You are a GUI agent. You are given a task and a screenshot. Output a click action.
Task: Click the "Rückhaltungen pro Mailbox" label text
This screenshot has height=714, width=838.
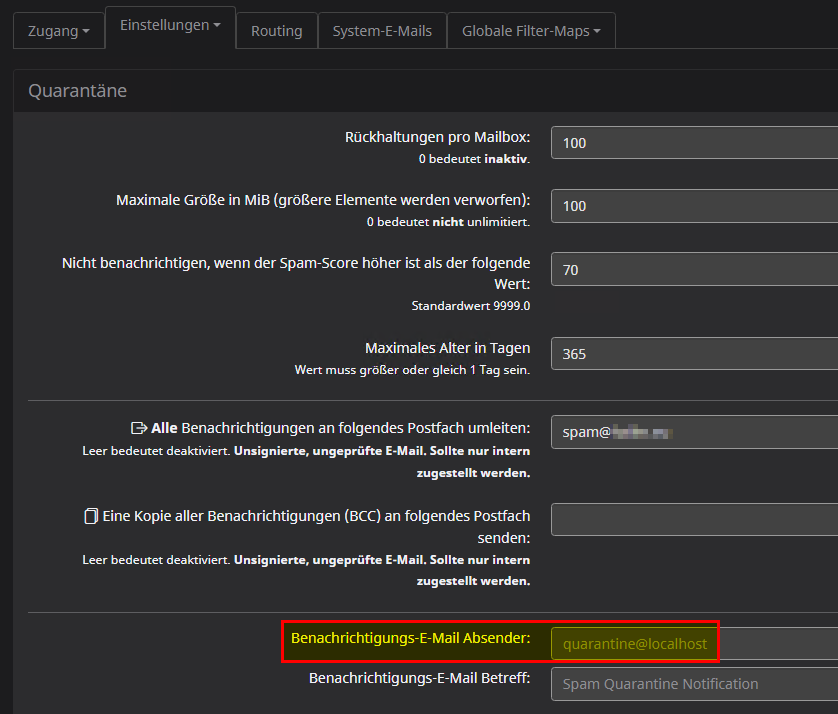437,136
